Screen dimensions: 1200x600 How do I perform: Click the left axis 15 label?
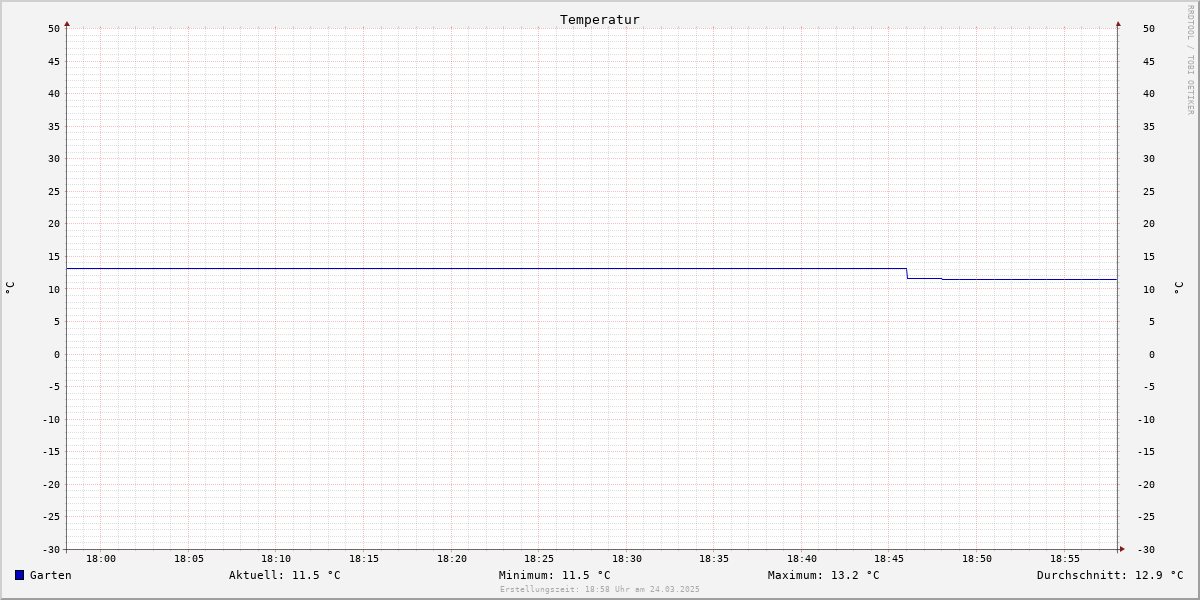(x=54, y=256)
